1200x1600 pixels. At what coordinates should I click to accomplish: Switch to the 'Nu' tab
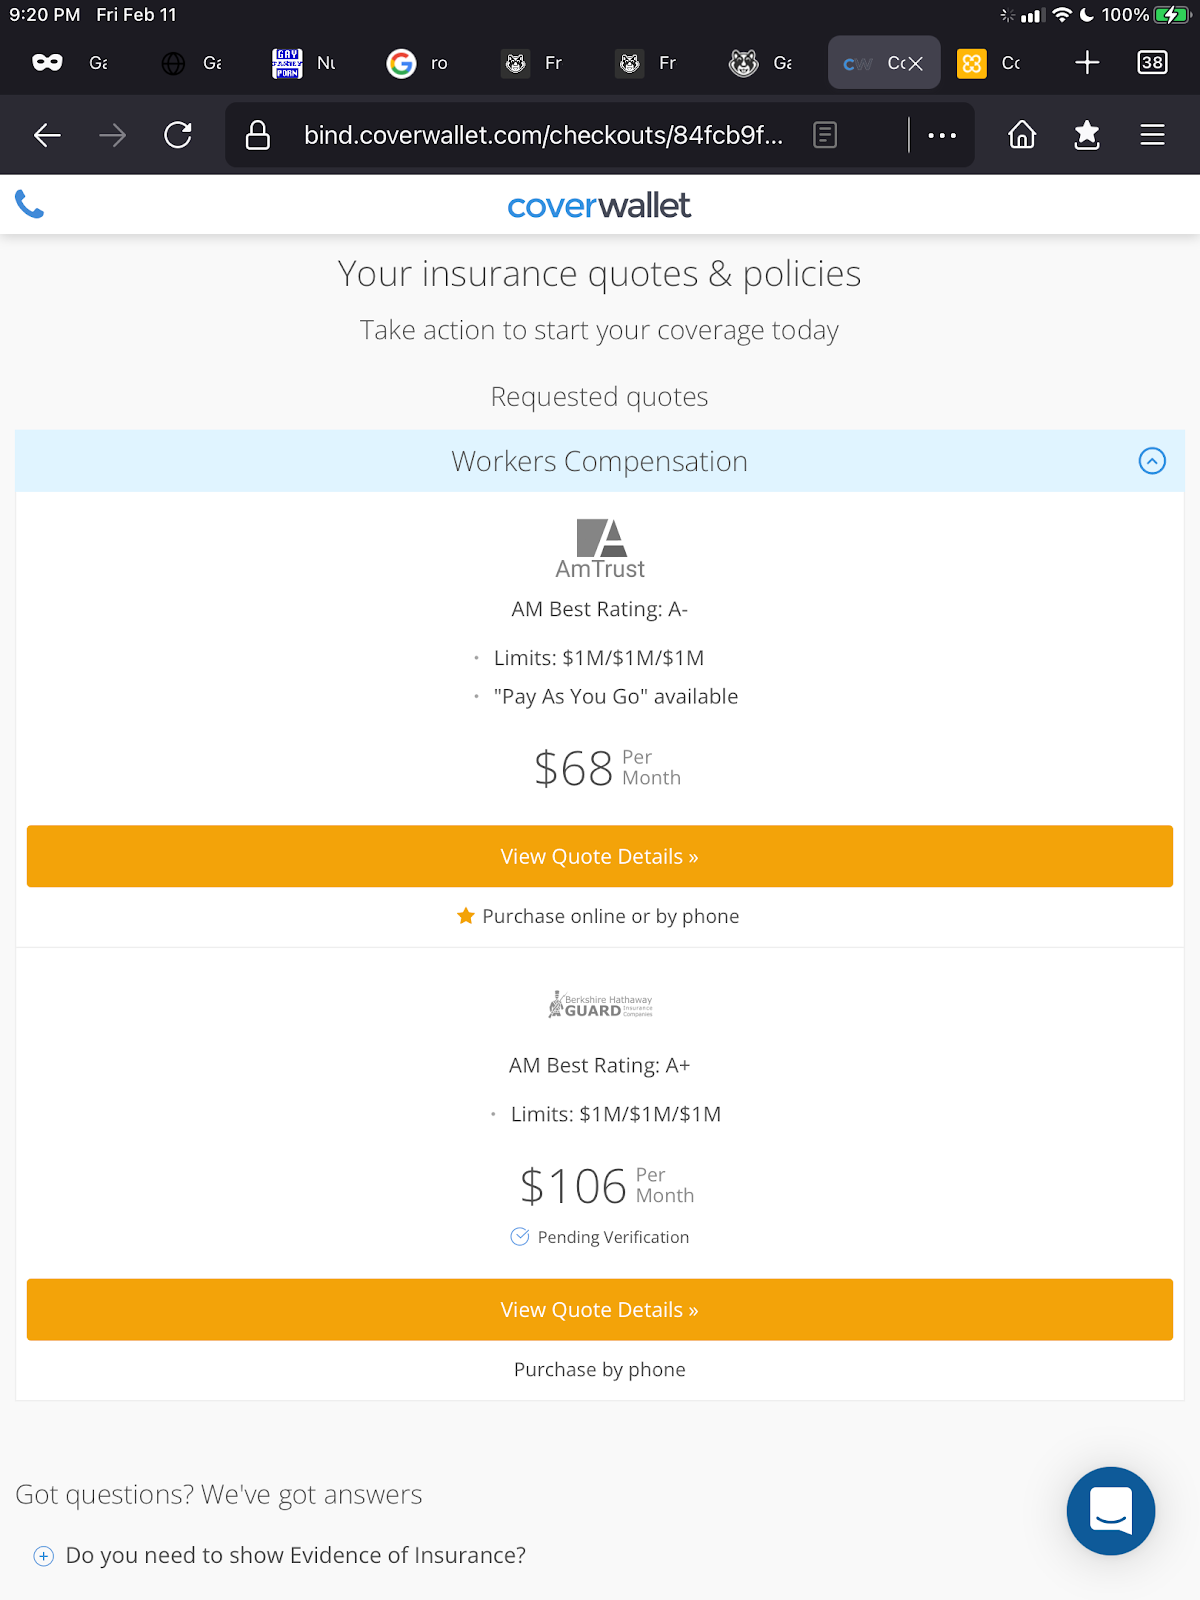point(304,63)
